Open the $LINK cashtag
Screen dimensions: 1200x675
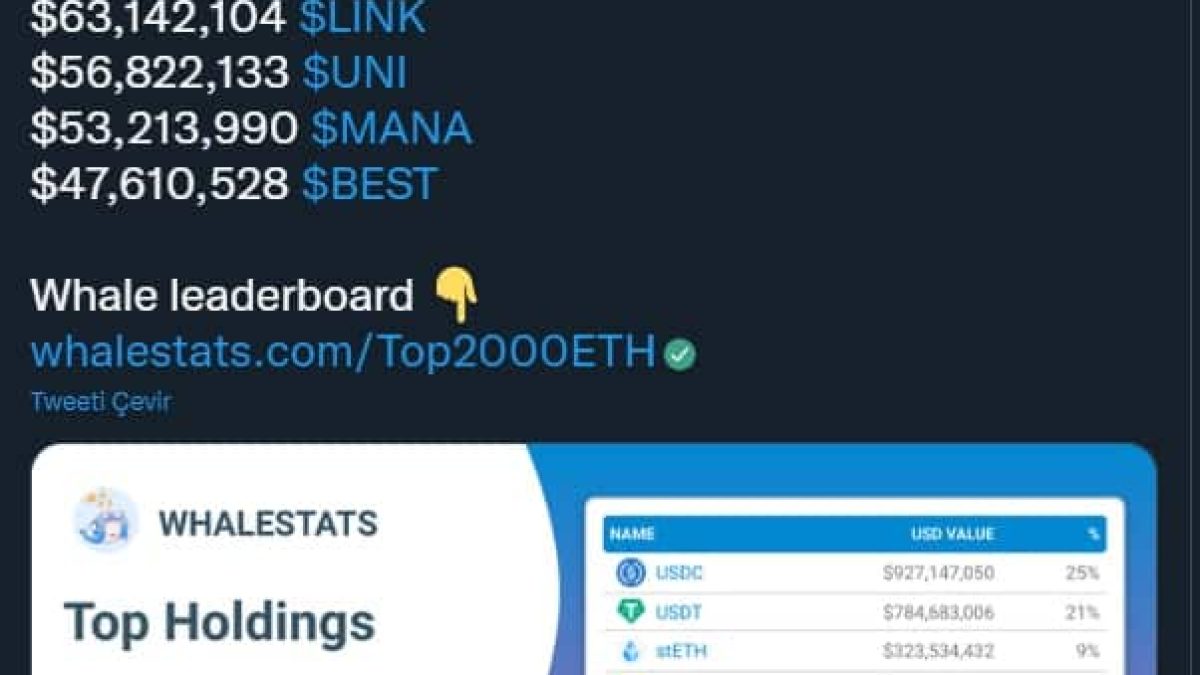[363, 20]
